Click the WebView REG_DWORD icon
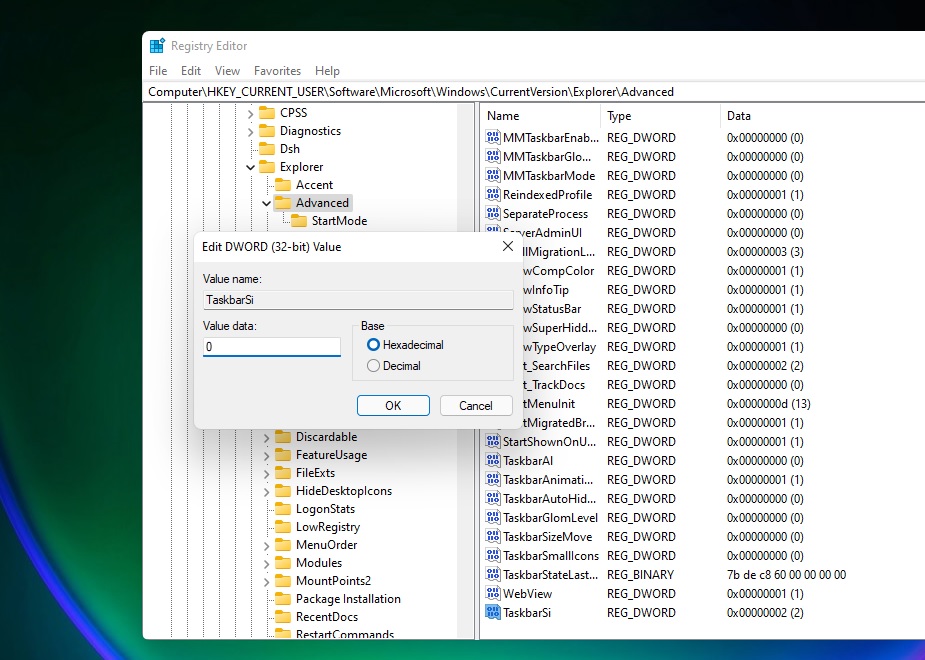 [492, 594]
